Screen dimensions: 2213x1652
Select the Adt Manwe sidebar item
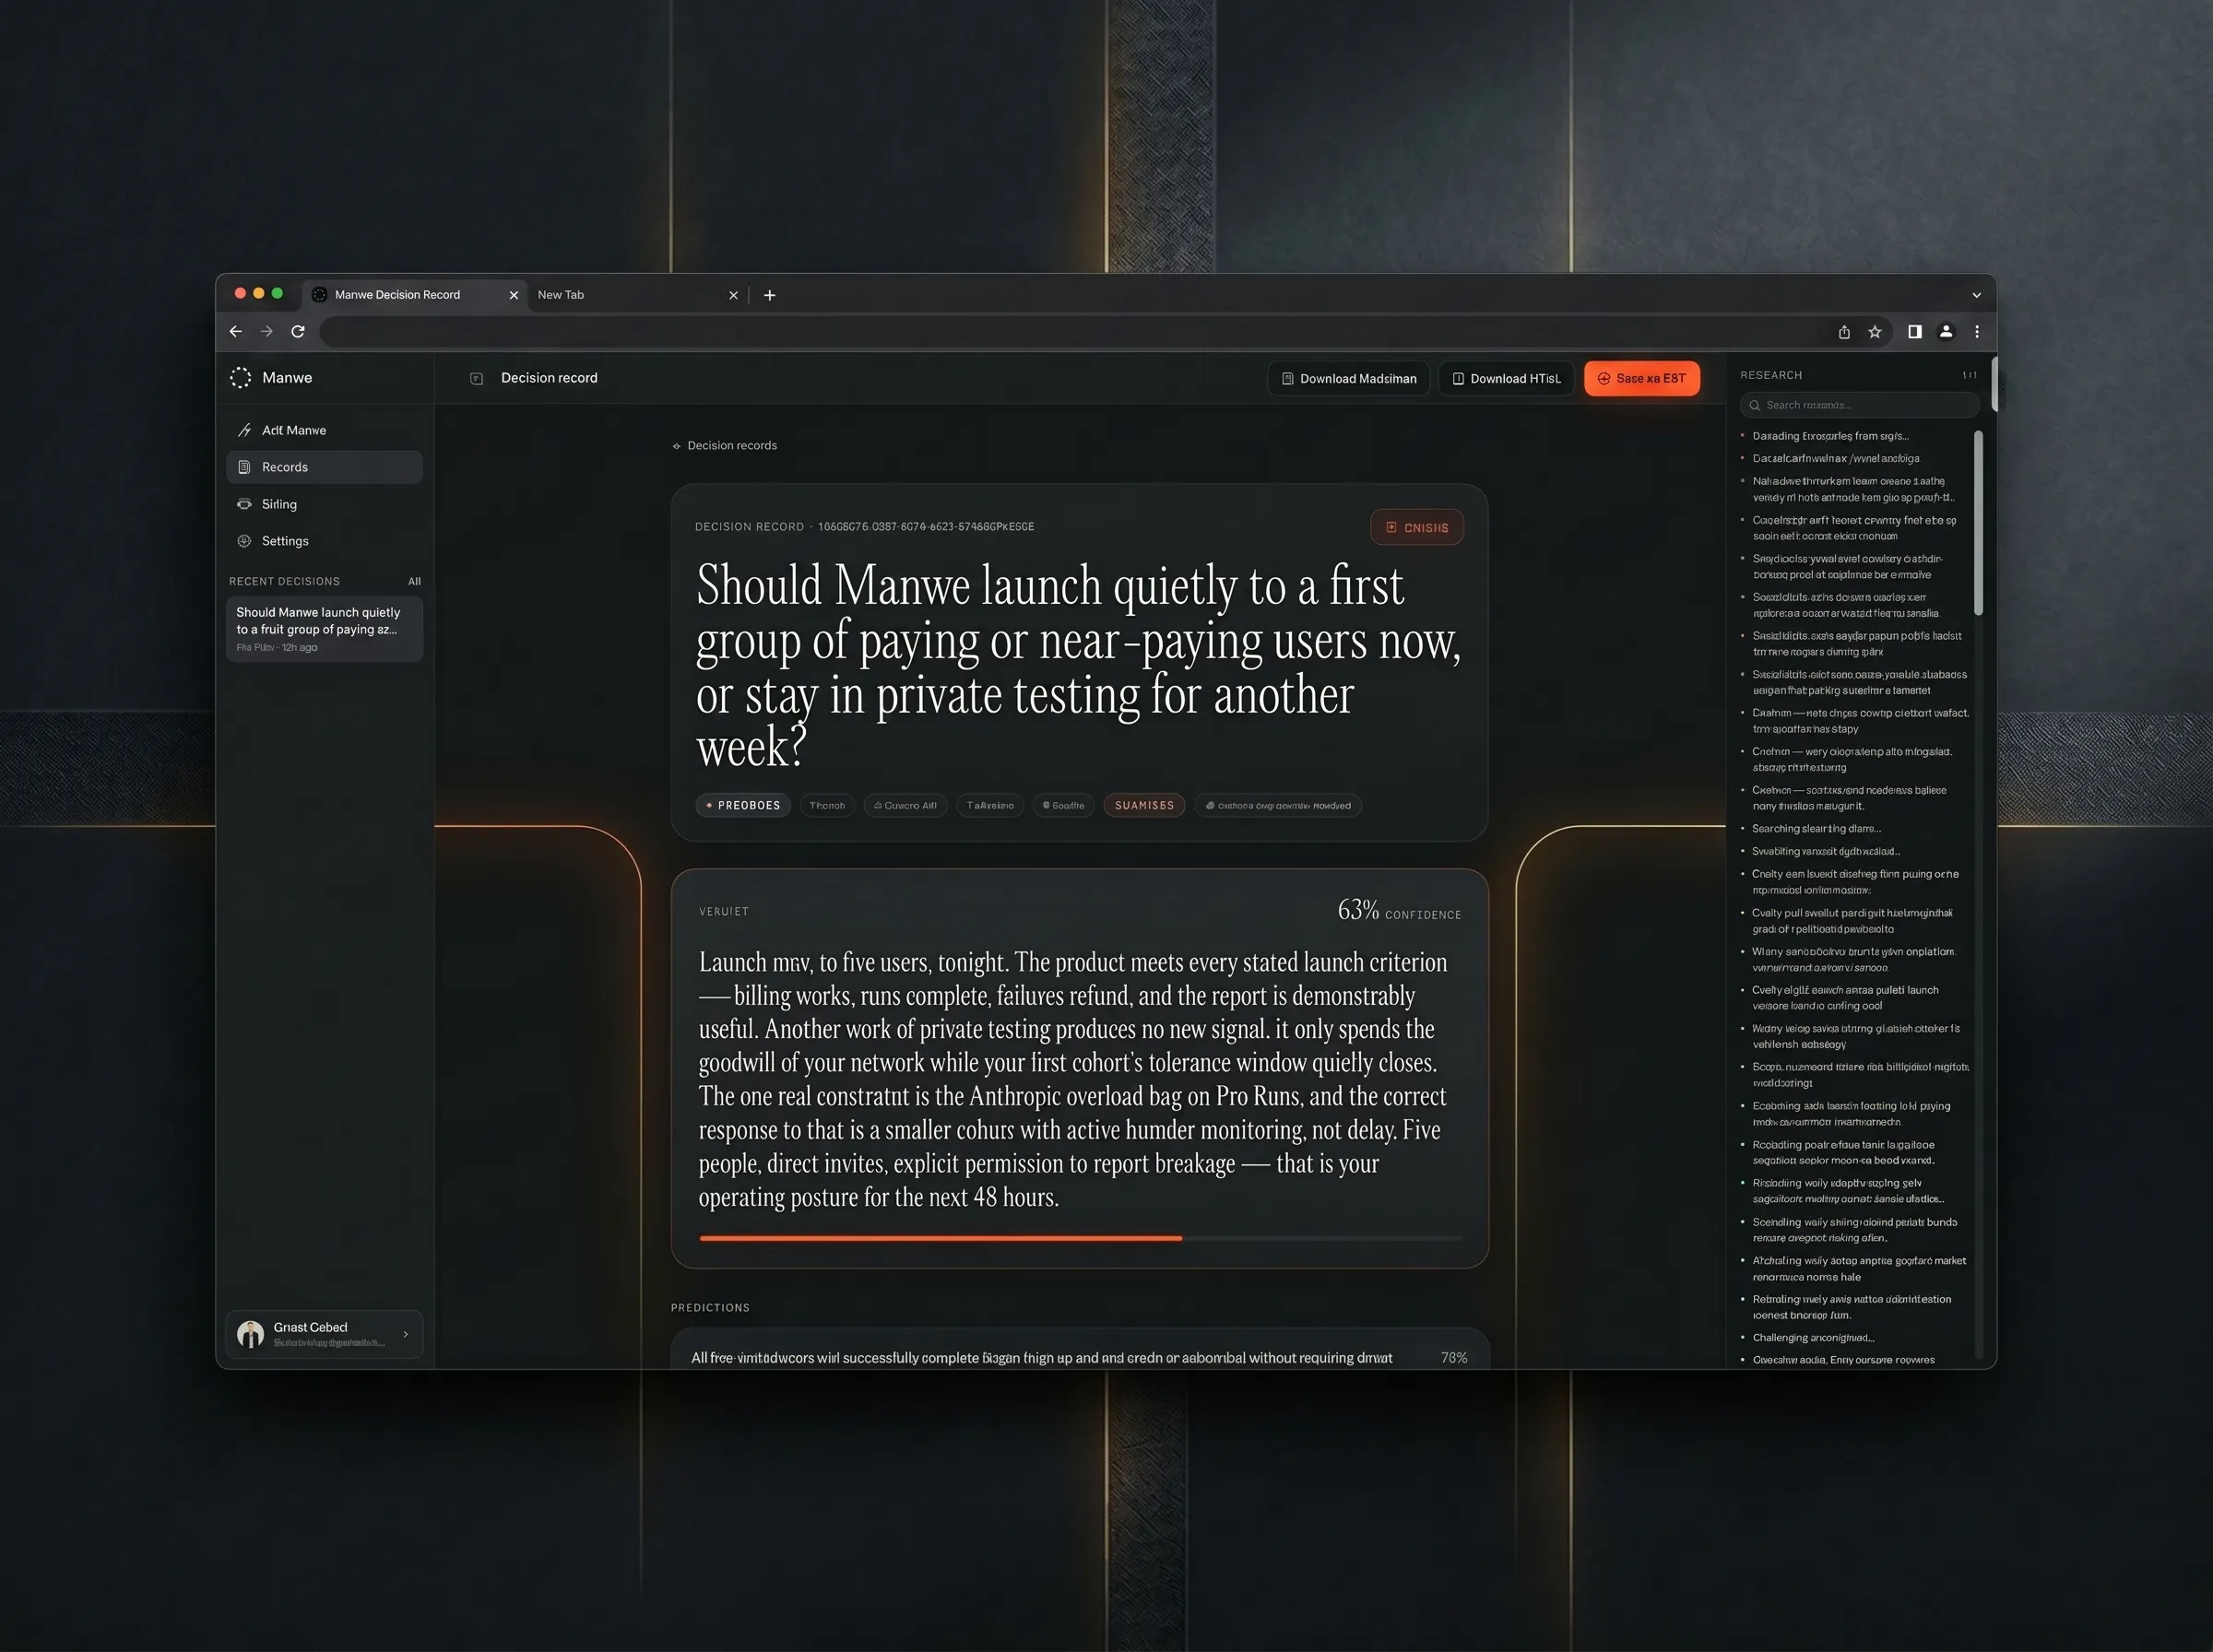324,430
